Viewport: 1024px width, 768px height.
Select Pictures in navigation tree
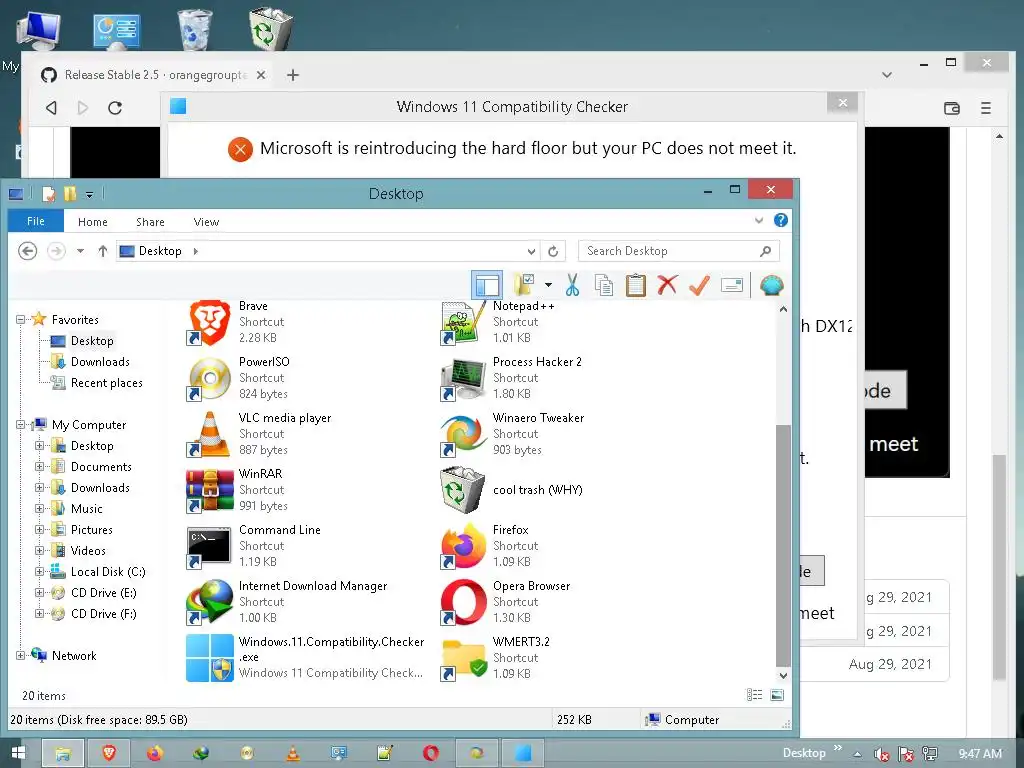tap(91, 530)
